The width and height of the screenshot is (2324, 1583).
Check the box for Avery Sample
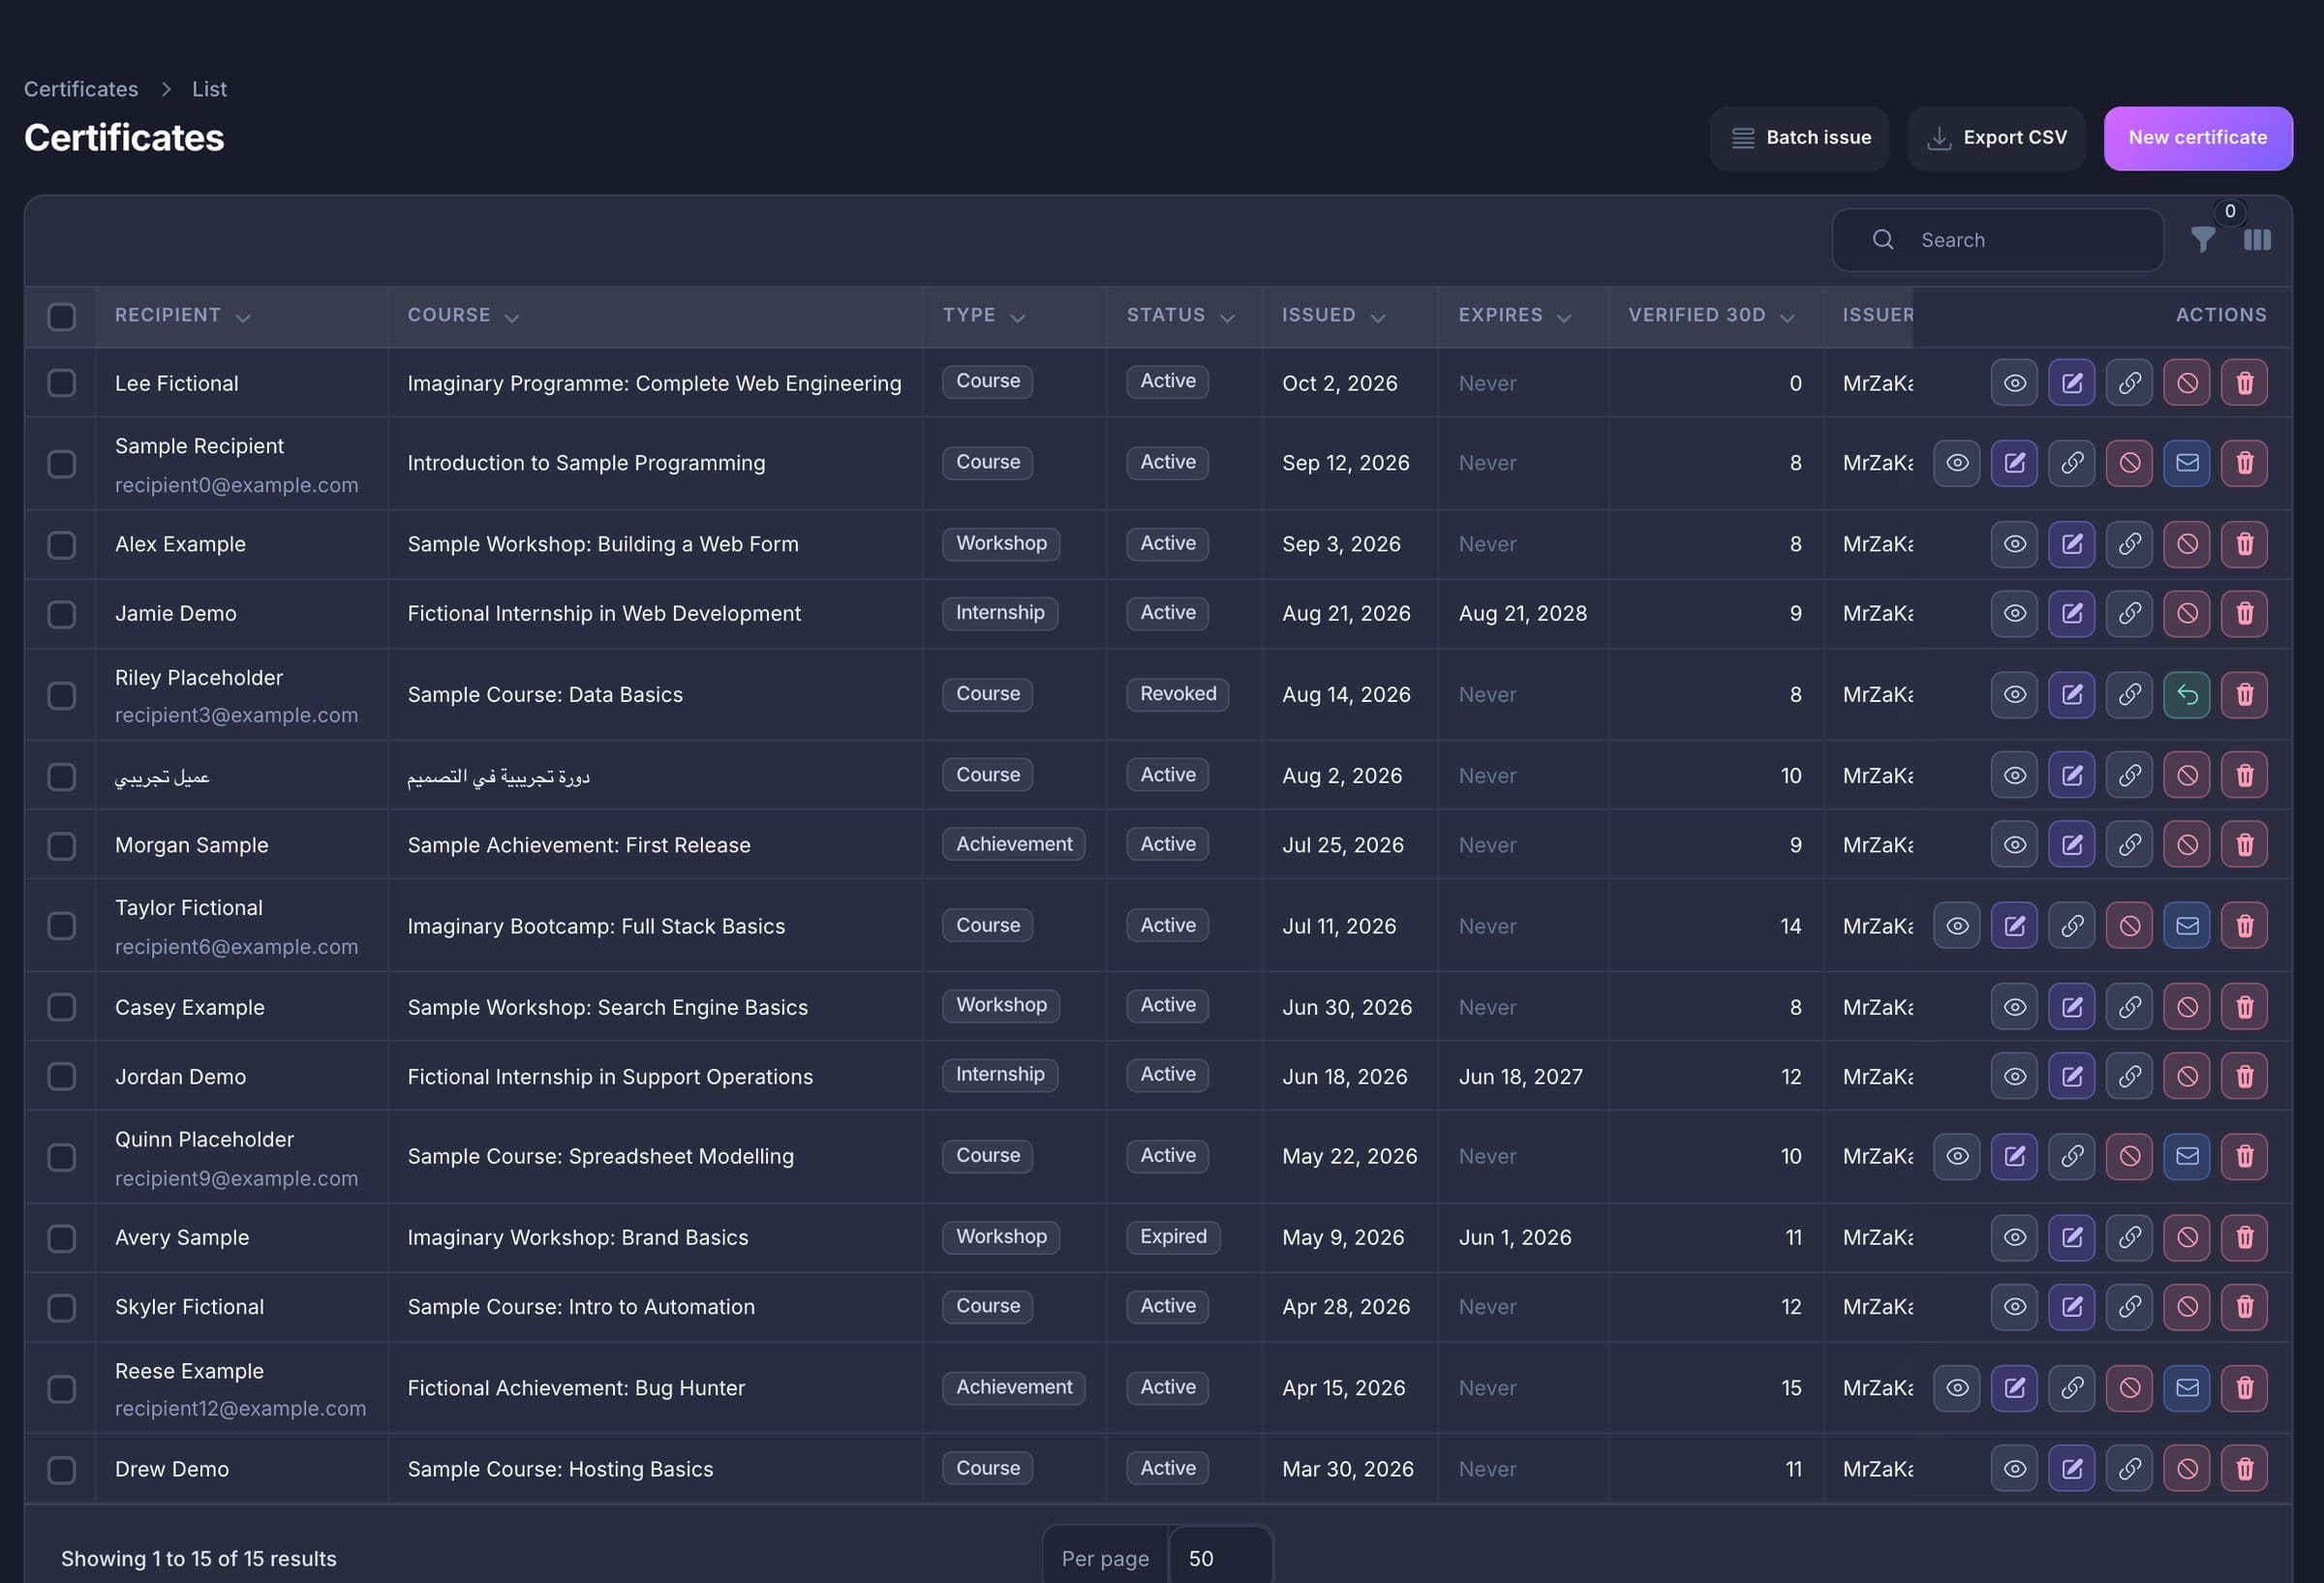(x=62, y=1238)
